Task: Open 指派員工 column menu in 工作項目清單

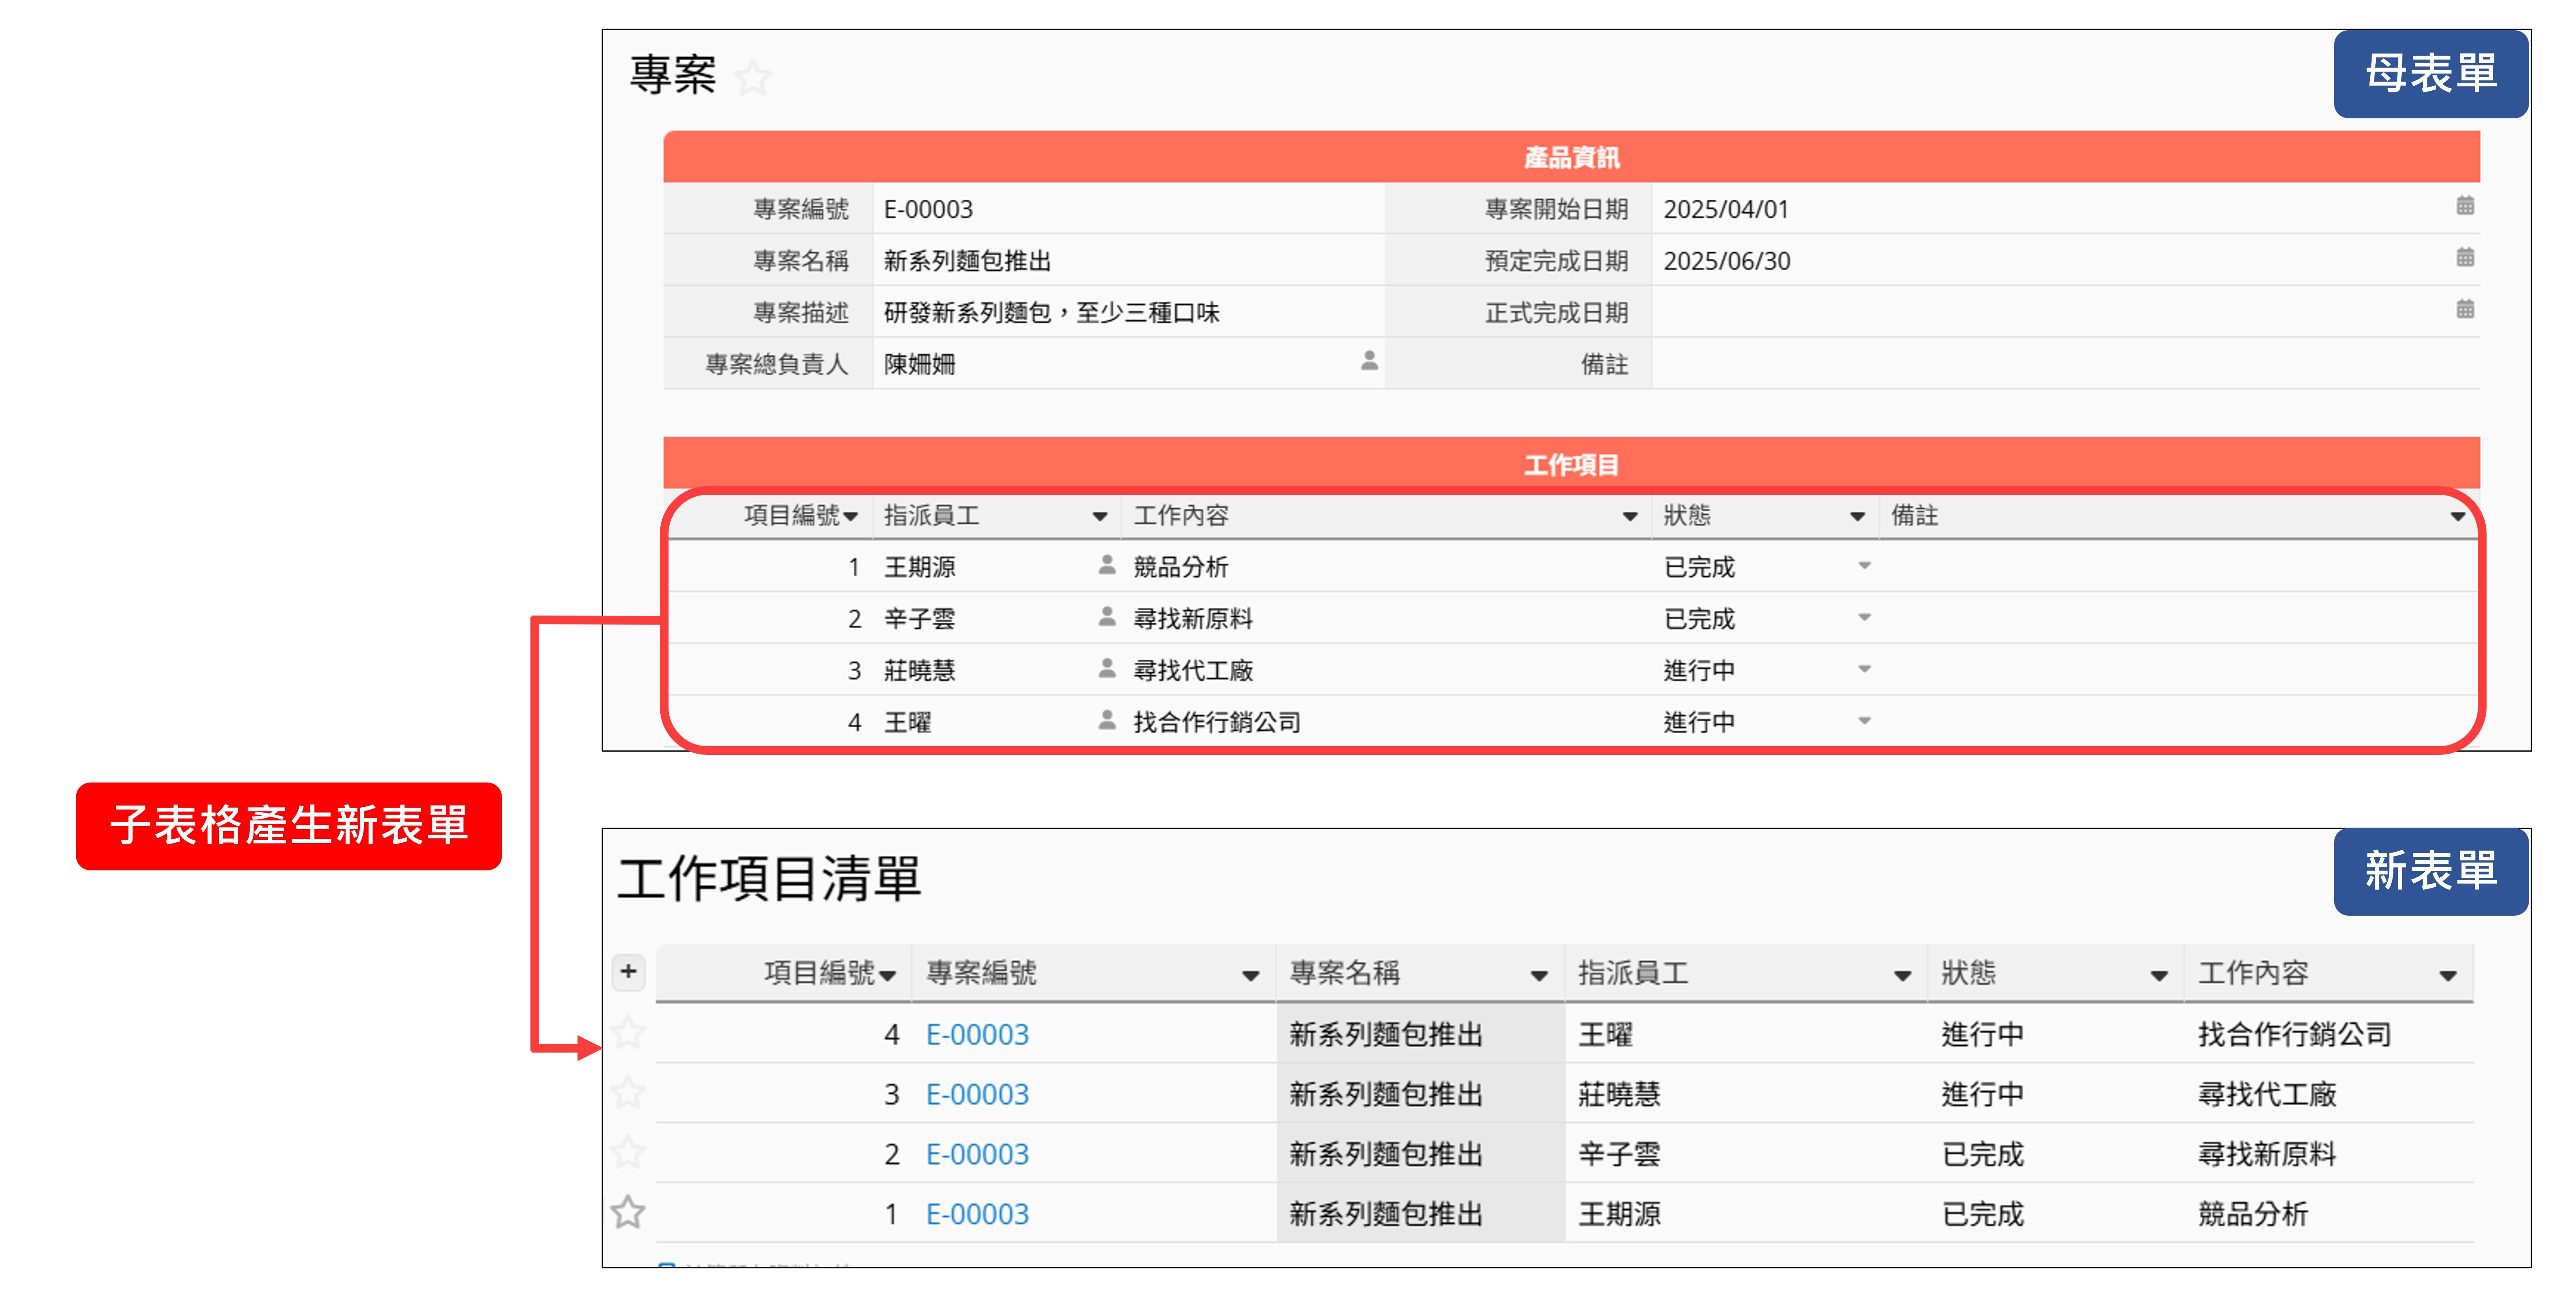Action: (1902, 976)
